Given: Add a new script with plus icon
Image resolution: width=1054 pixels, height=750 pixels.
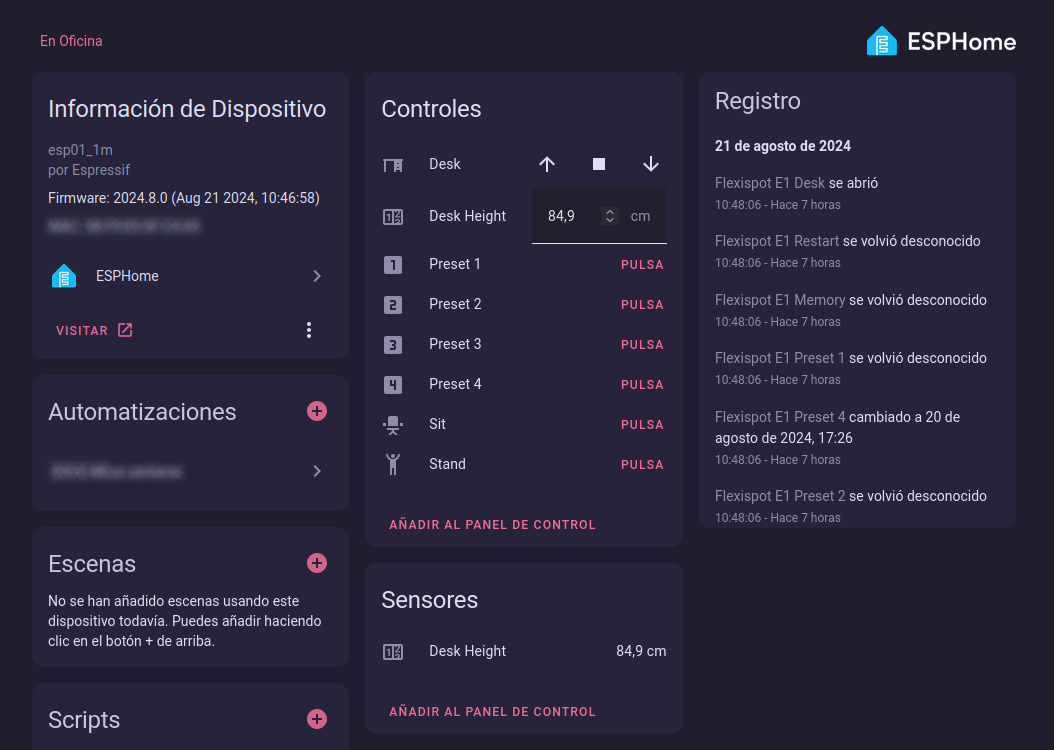Looking at the screenshot, I should point(317,719).
